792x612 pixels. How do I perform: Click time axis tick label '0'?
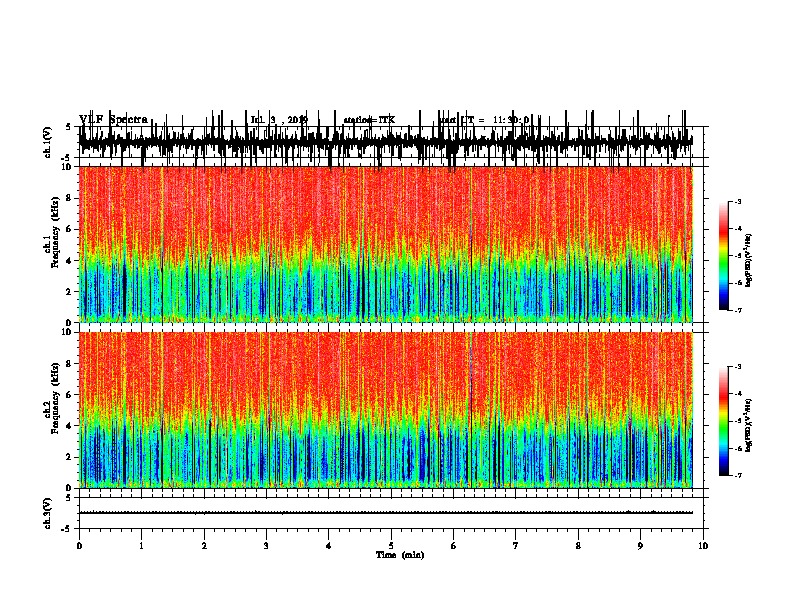[79, 546]
